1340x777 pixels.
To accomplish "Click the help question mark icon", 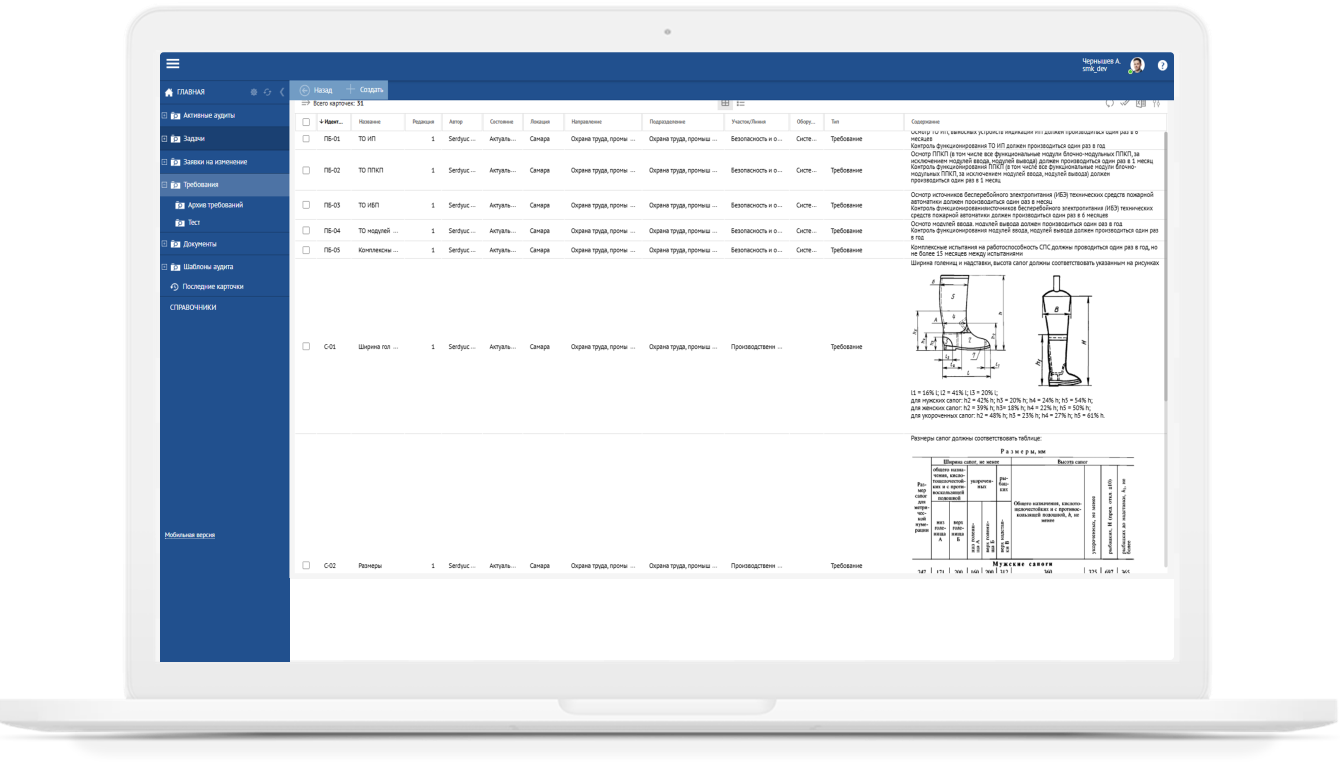I will click(1162, 65).
